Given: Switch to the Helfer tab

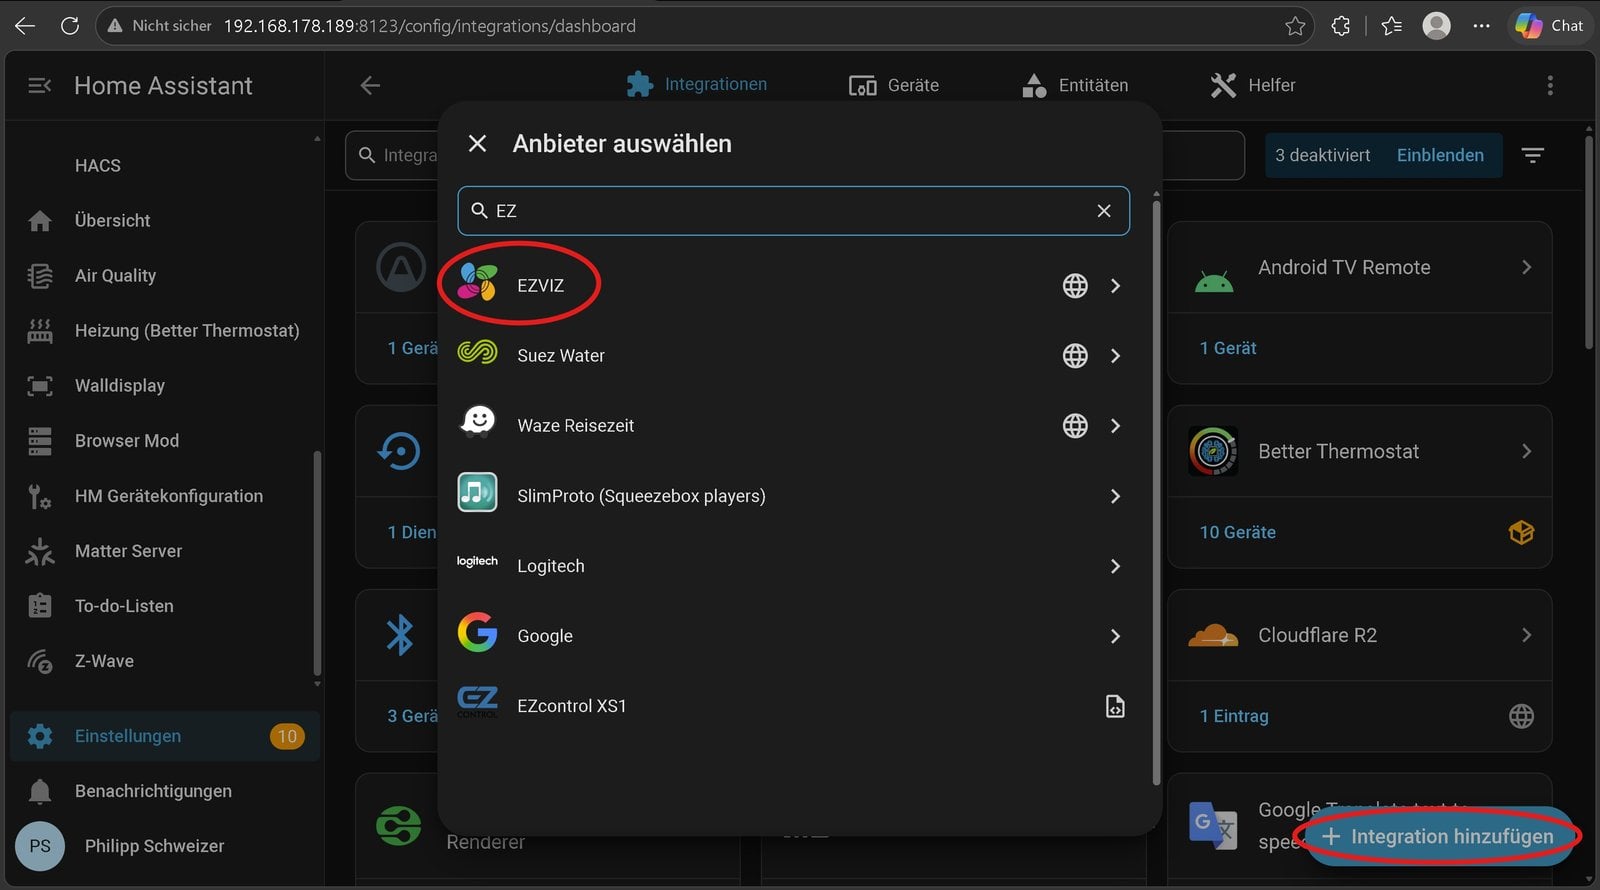Looking at the screenshot, I should click(x=1253, y=85).
